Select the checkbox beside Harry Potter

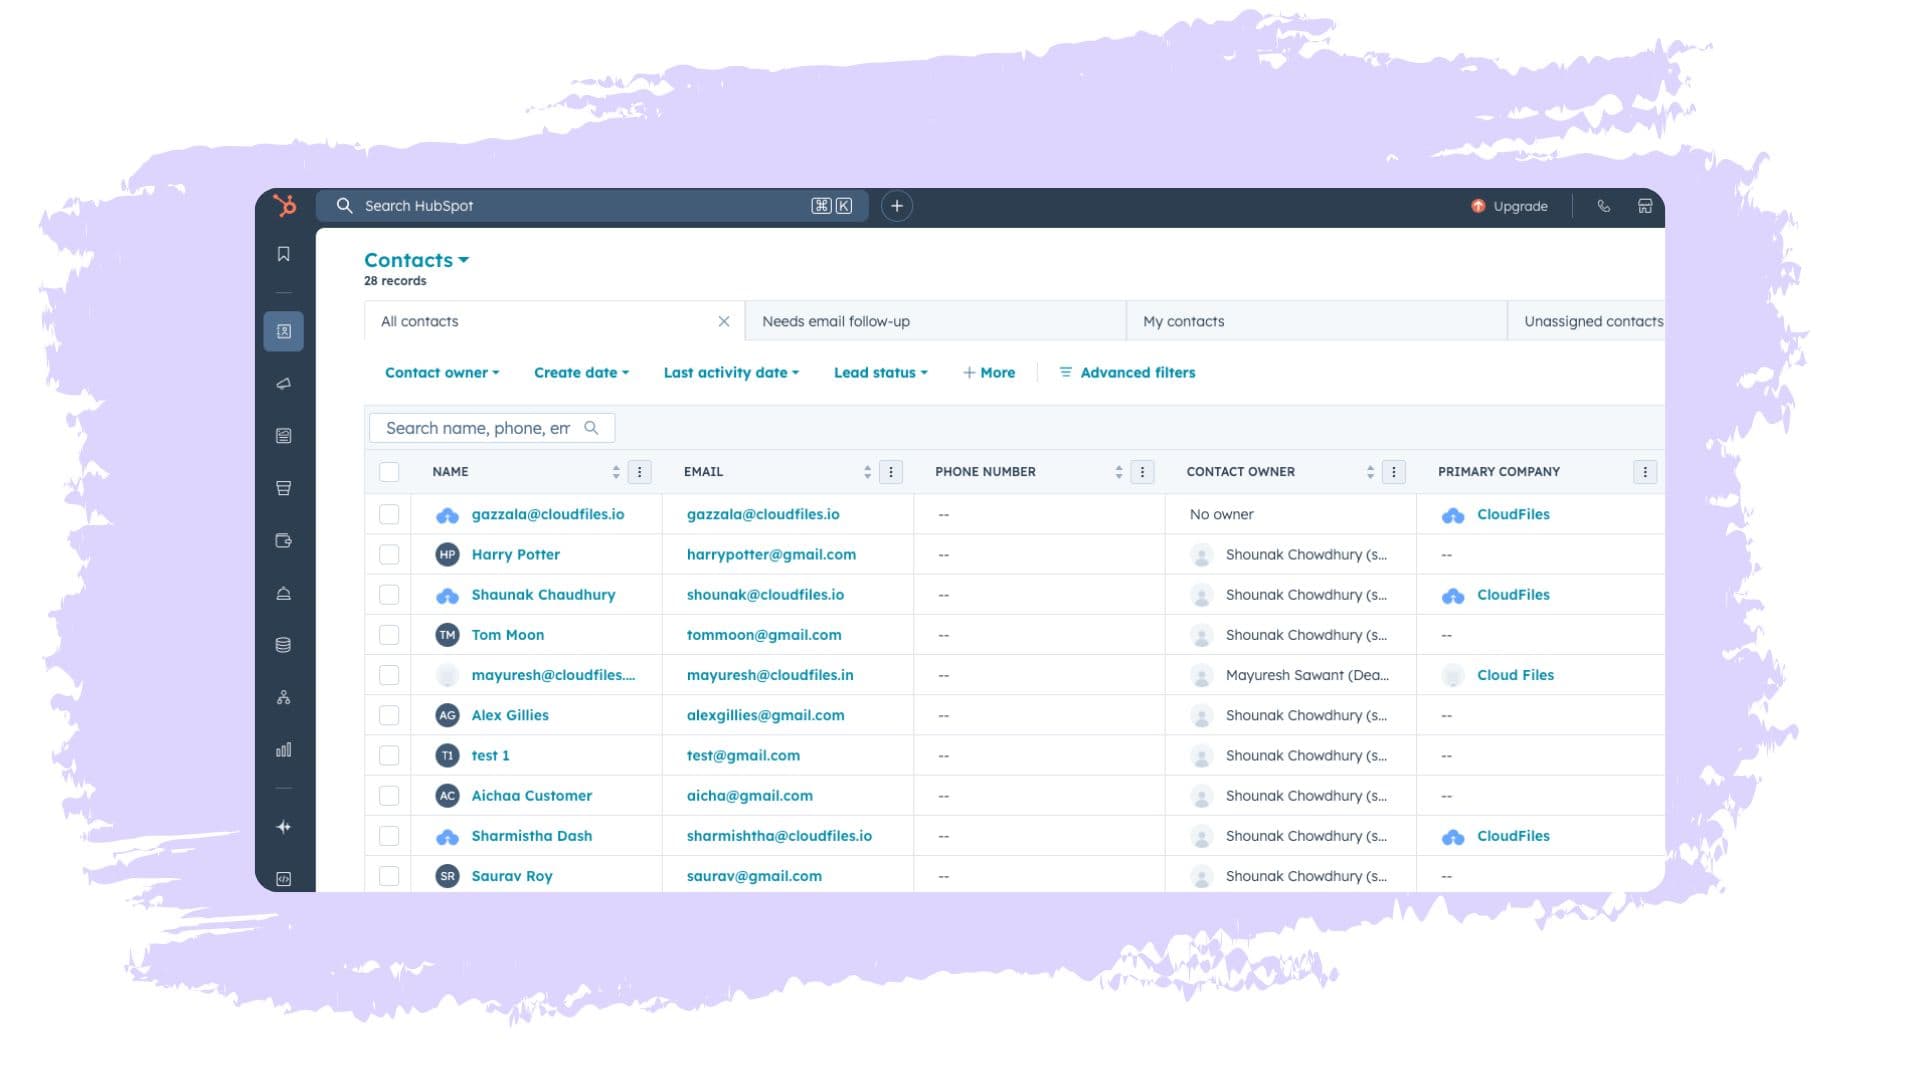coord(389,554)
